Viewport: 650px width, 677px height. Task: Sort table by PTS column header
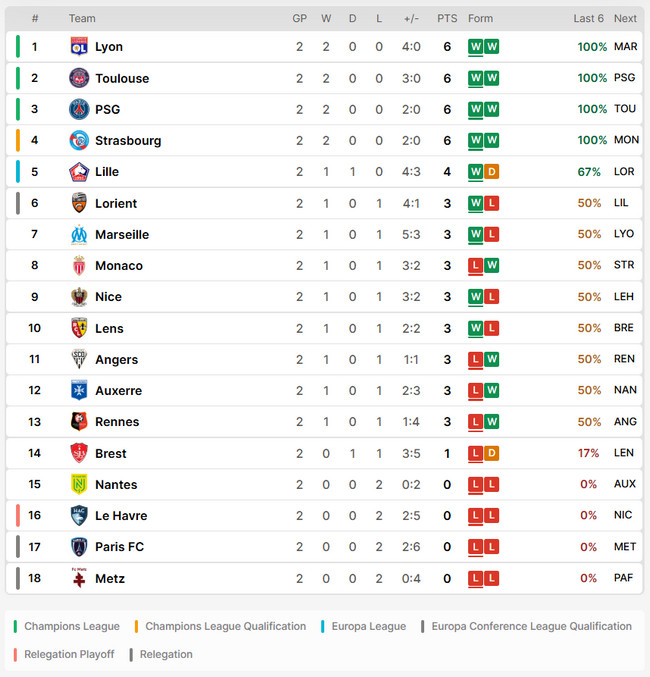click(447, 19)
